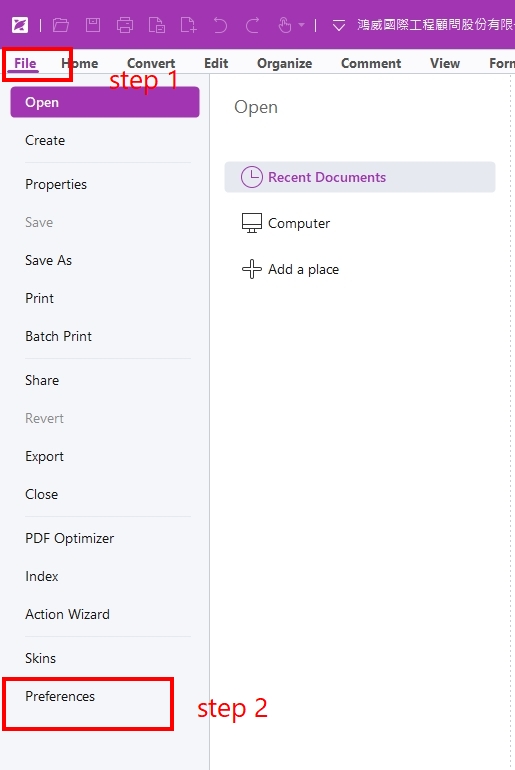Select Save As in File menu

[x=48, y=260]
